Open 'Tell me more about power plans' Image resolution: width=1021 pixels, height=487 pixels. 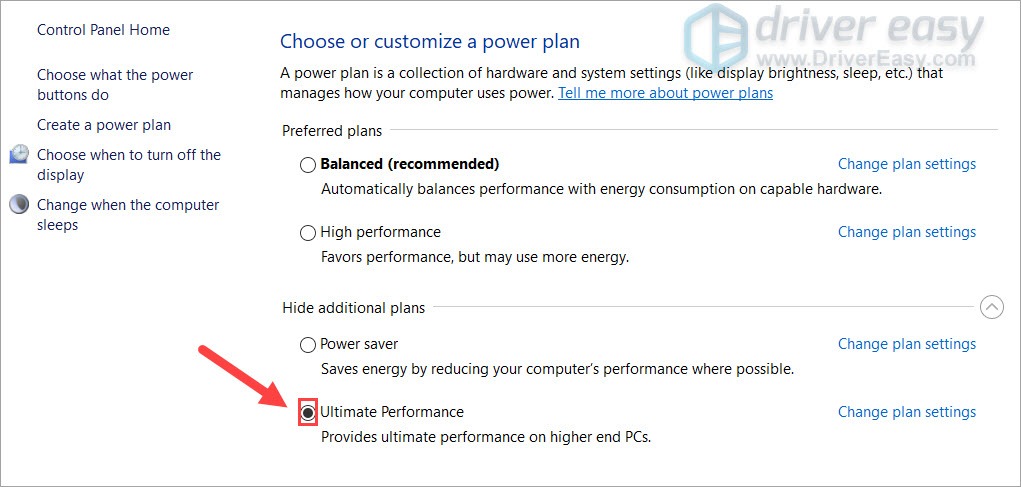665,93
